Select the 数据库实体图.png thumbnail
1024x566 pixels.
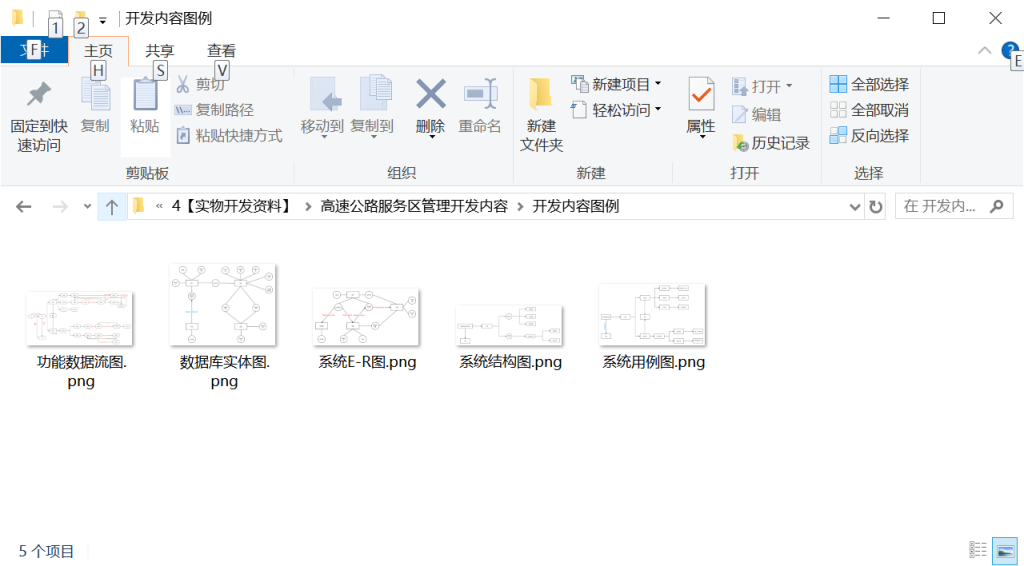223,304
